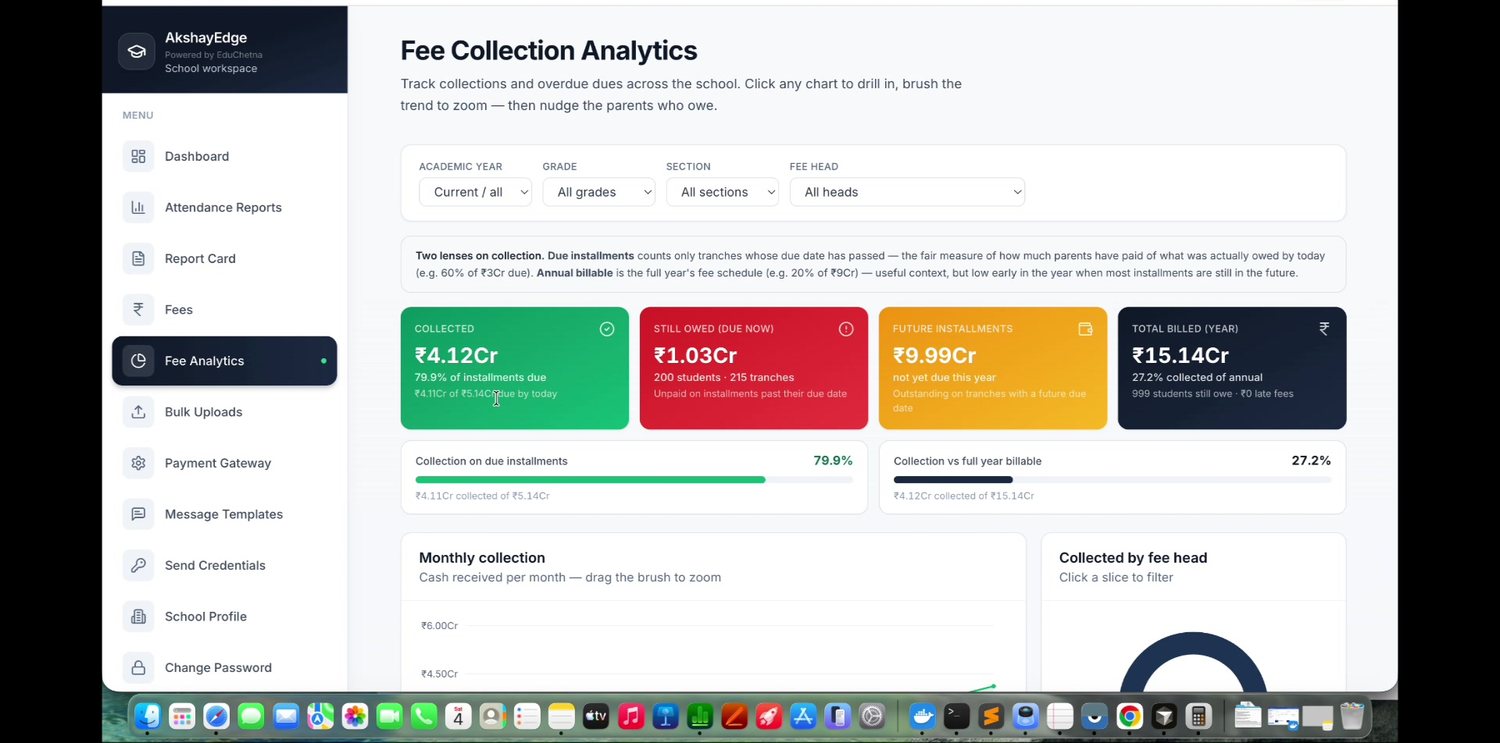Open Send Credentials menu item

(x=224, y=564)
